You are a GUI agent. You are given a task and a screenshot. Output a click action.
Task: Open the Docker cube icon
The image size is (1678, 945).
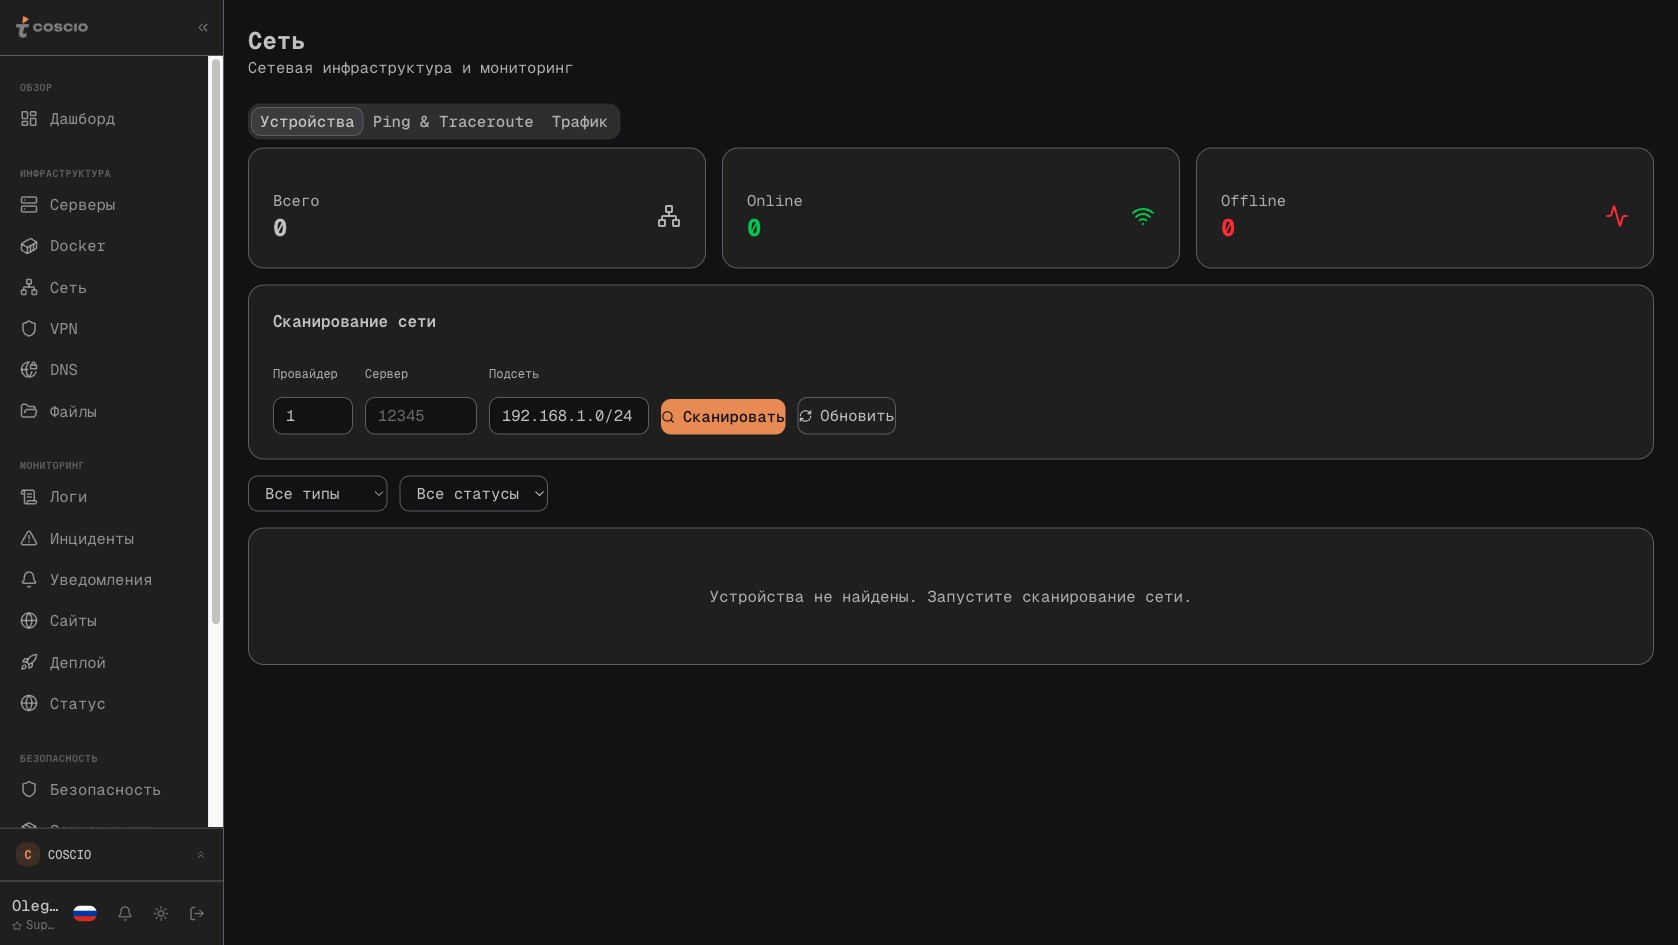[29, 246]
